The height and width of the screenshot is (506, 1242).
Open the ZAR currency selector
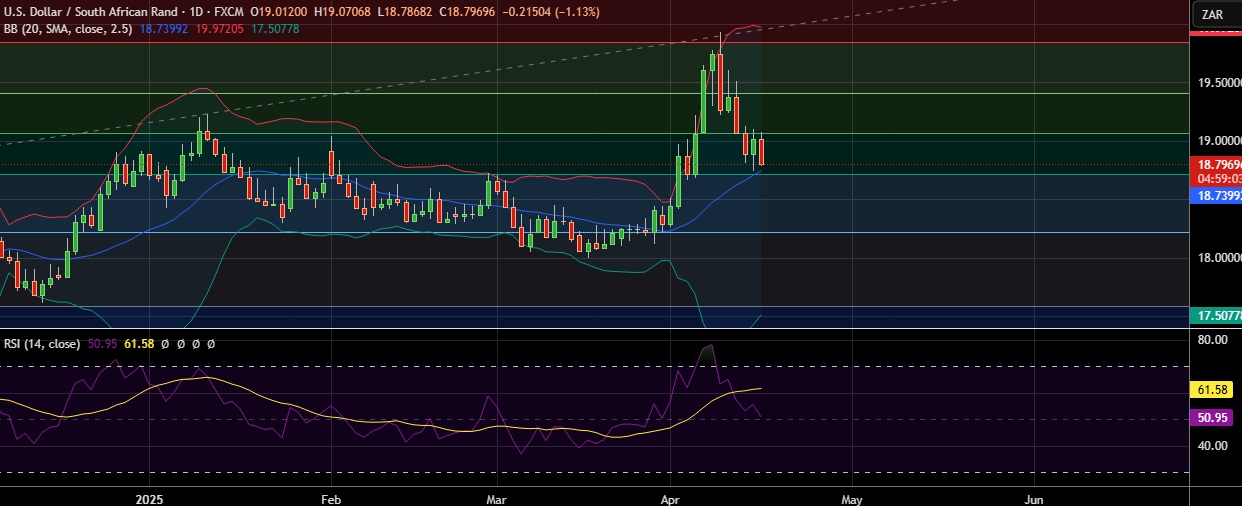[1216, 14]
